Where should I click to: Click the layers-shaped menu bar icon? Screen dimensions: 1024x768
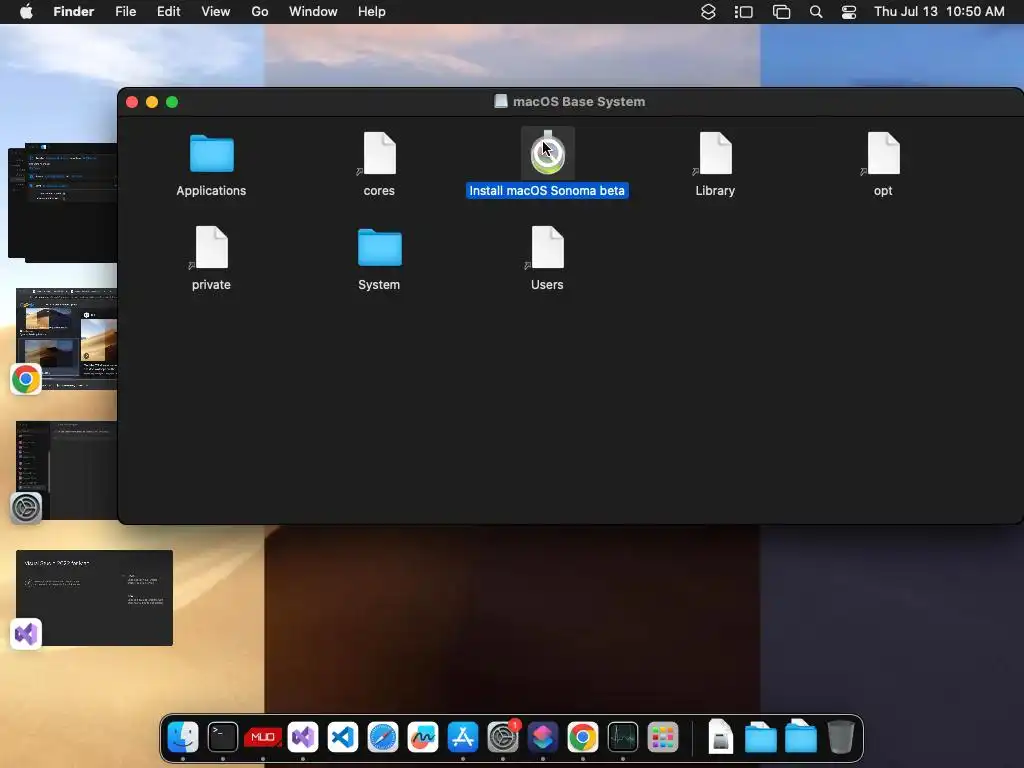pyautogui.click(x=709, y=12)
